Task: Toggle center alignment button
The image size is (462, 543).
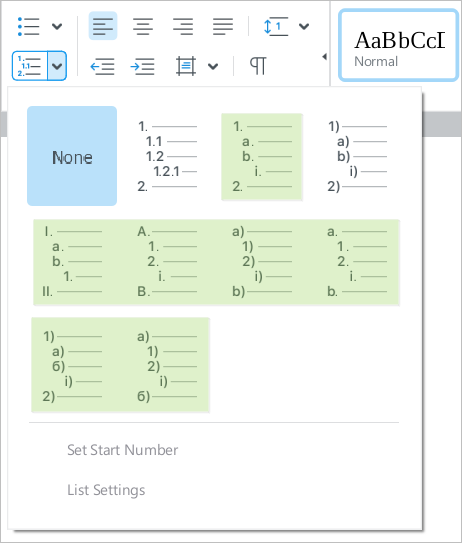Action: coord(143,26)
